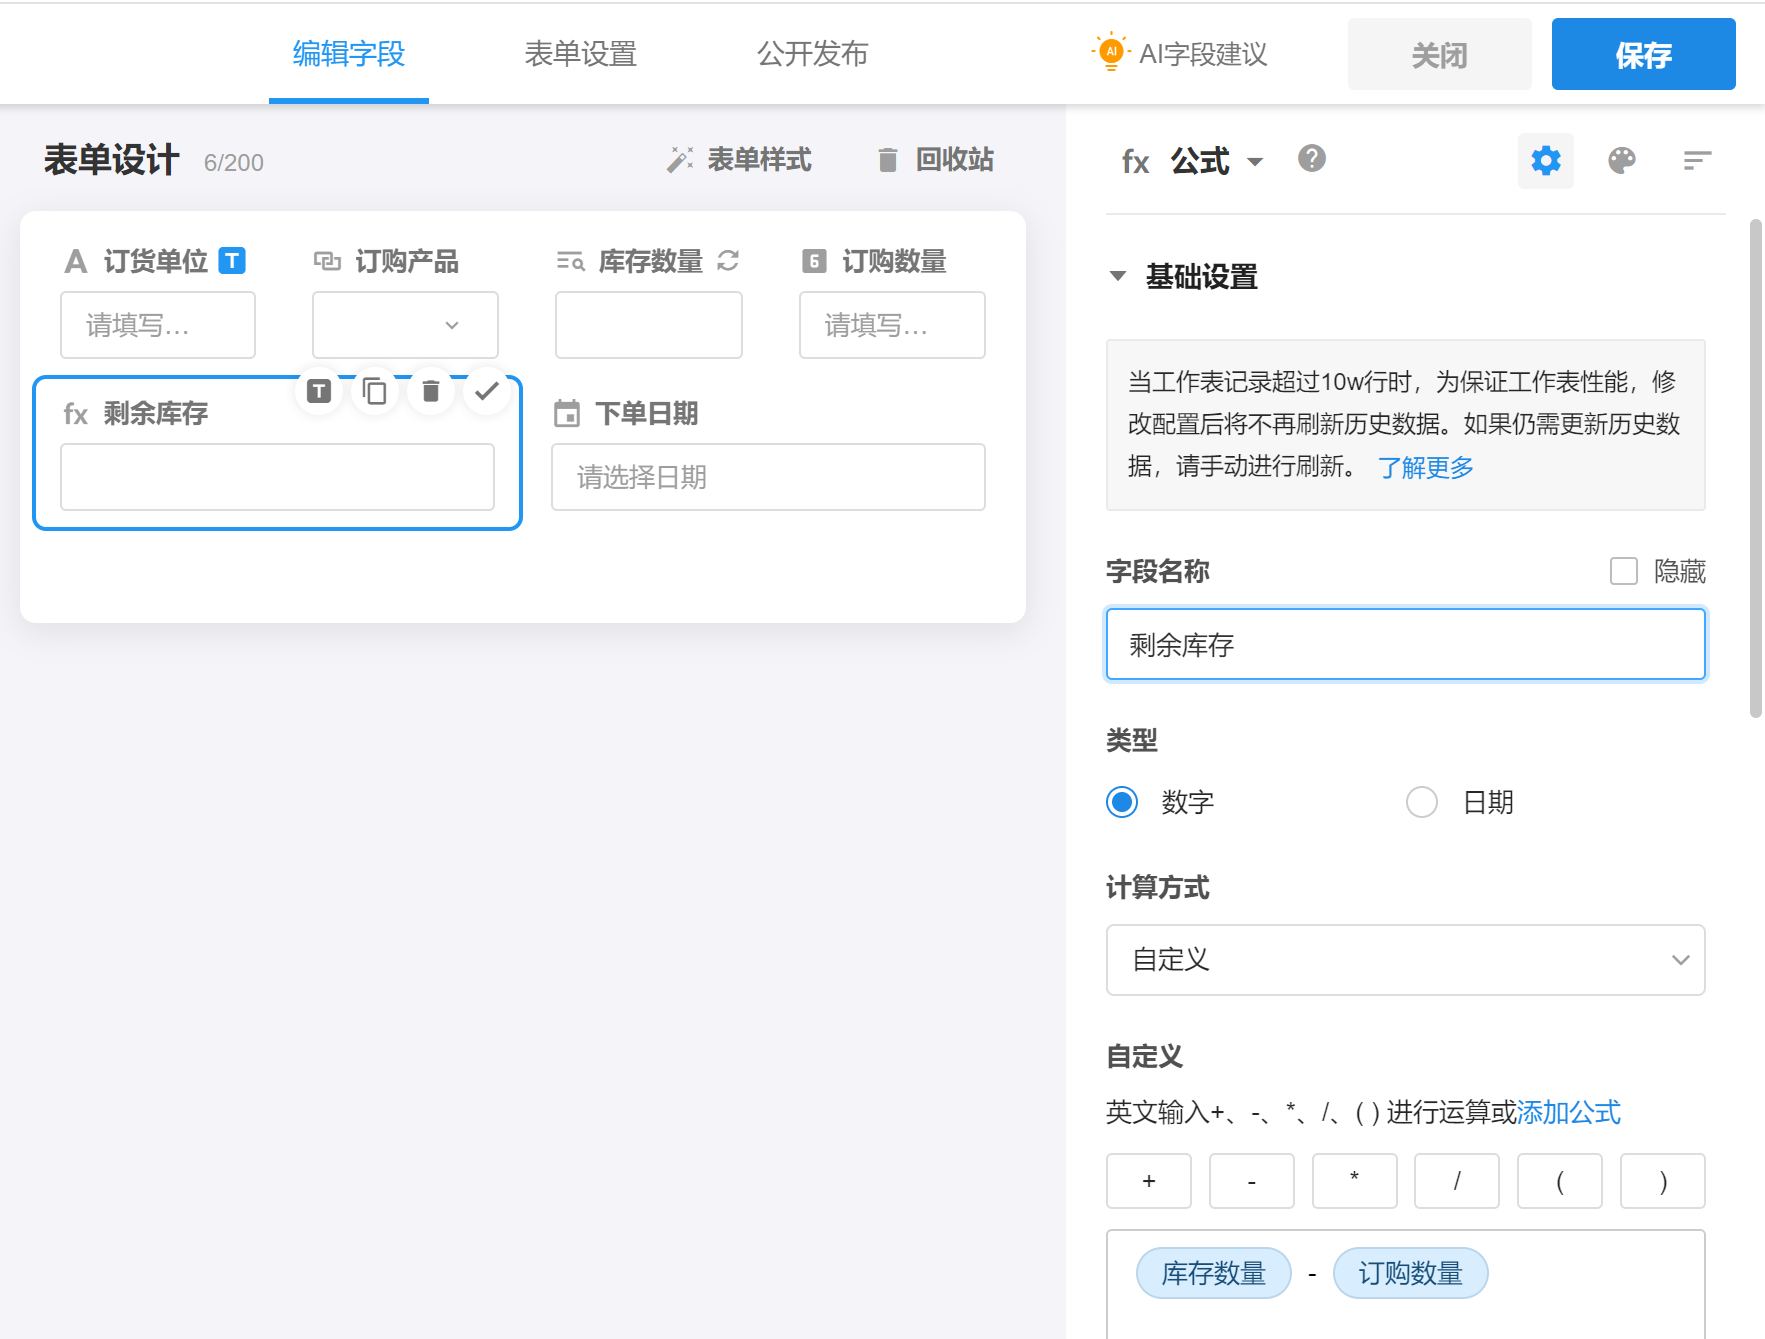Select the 数字 radio button

1122,802
